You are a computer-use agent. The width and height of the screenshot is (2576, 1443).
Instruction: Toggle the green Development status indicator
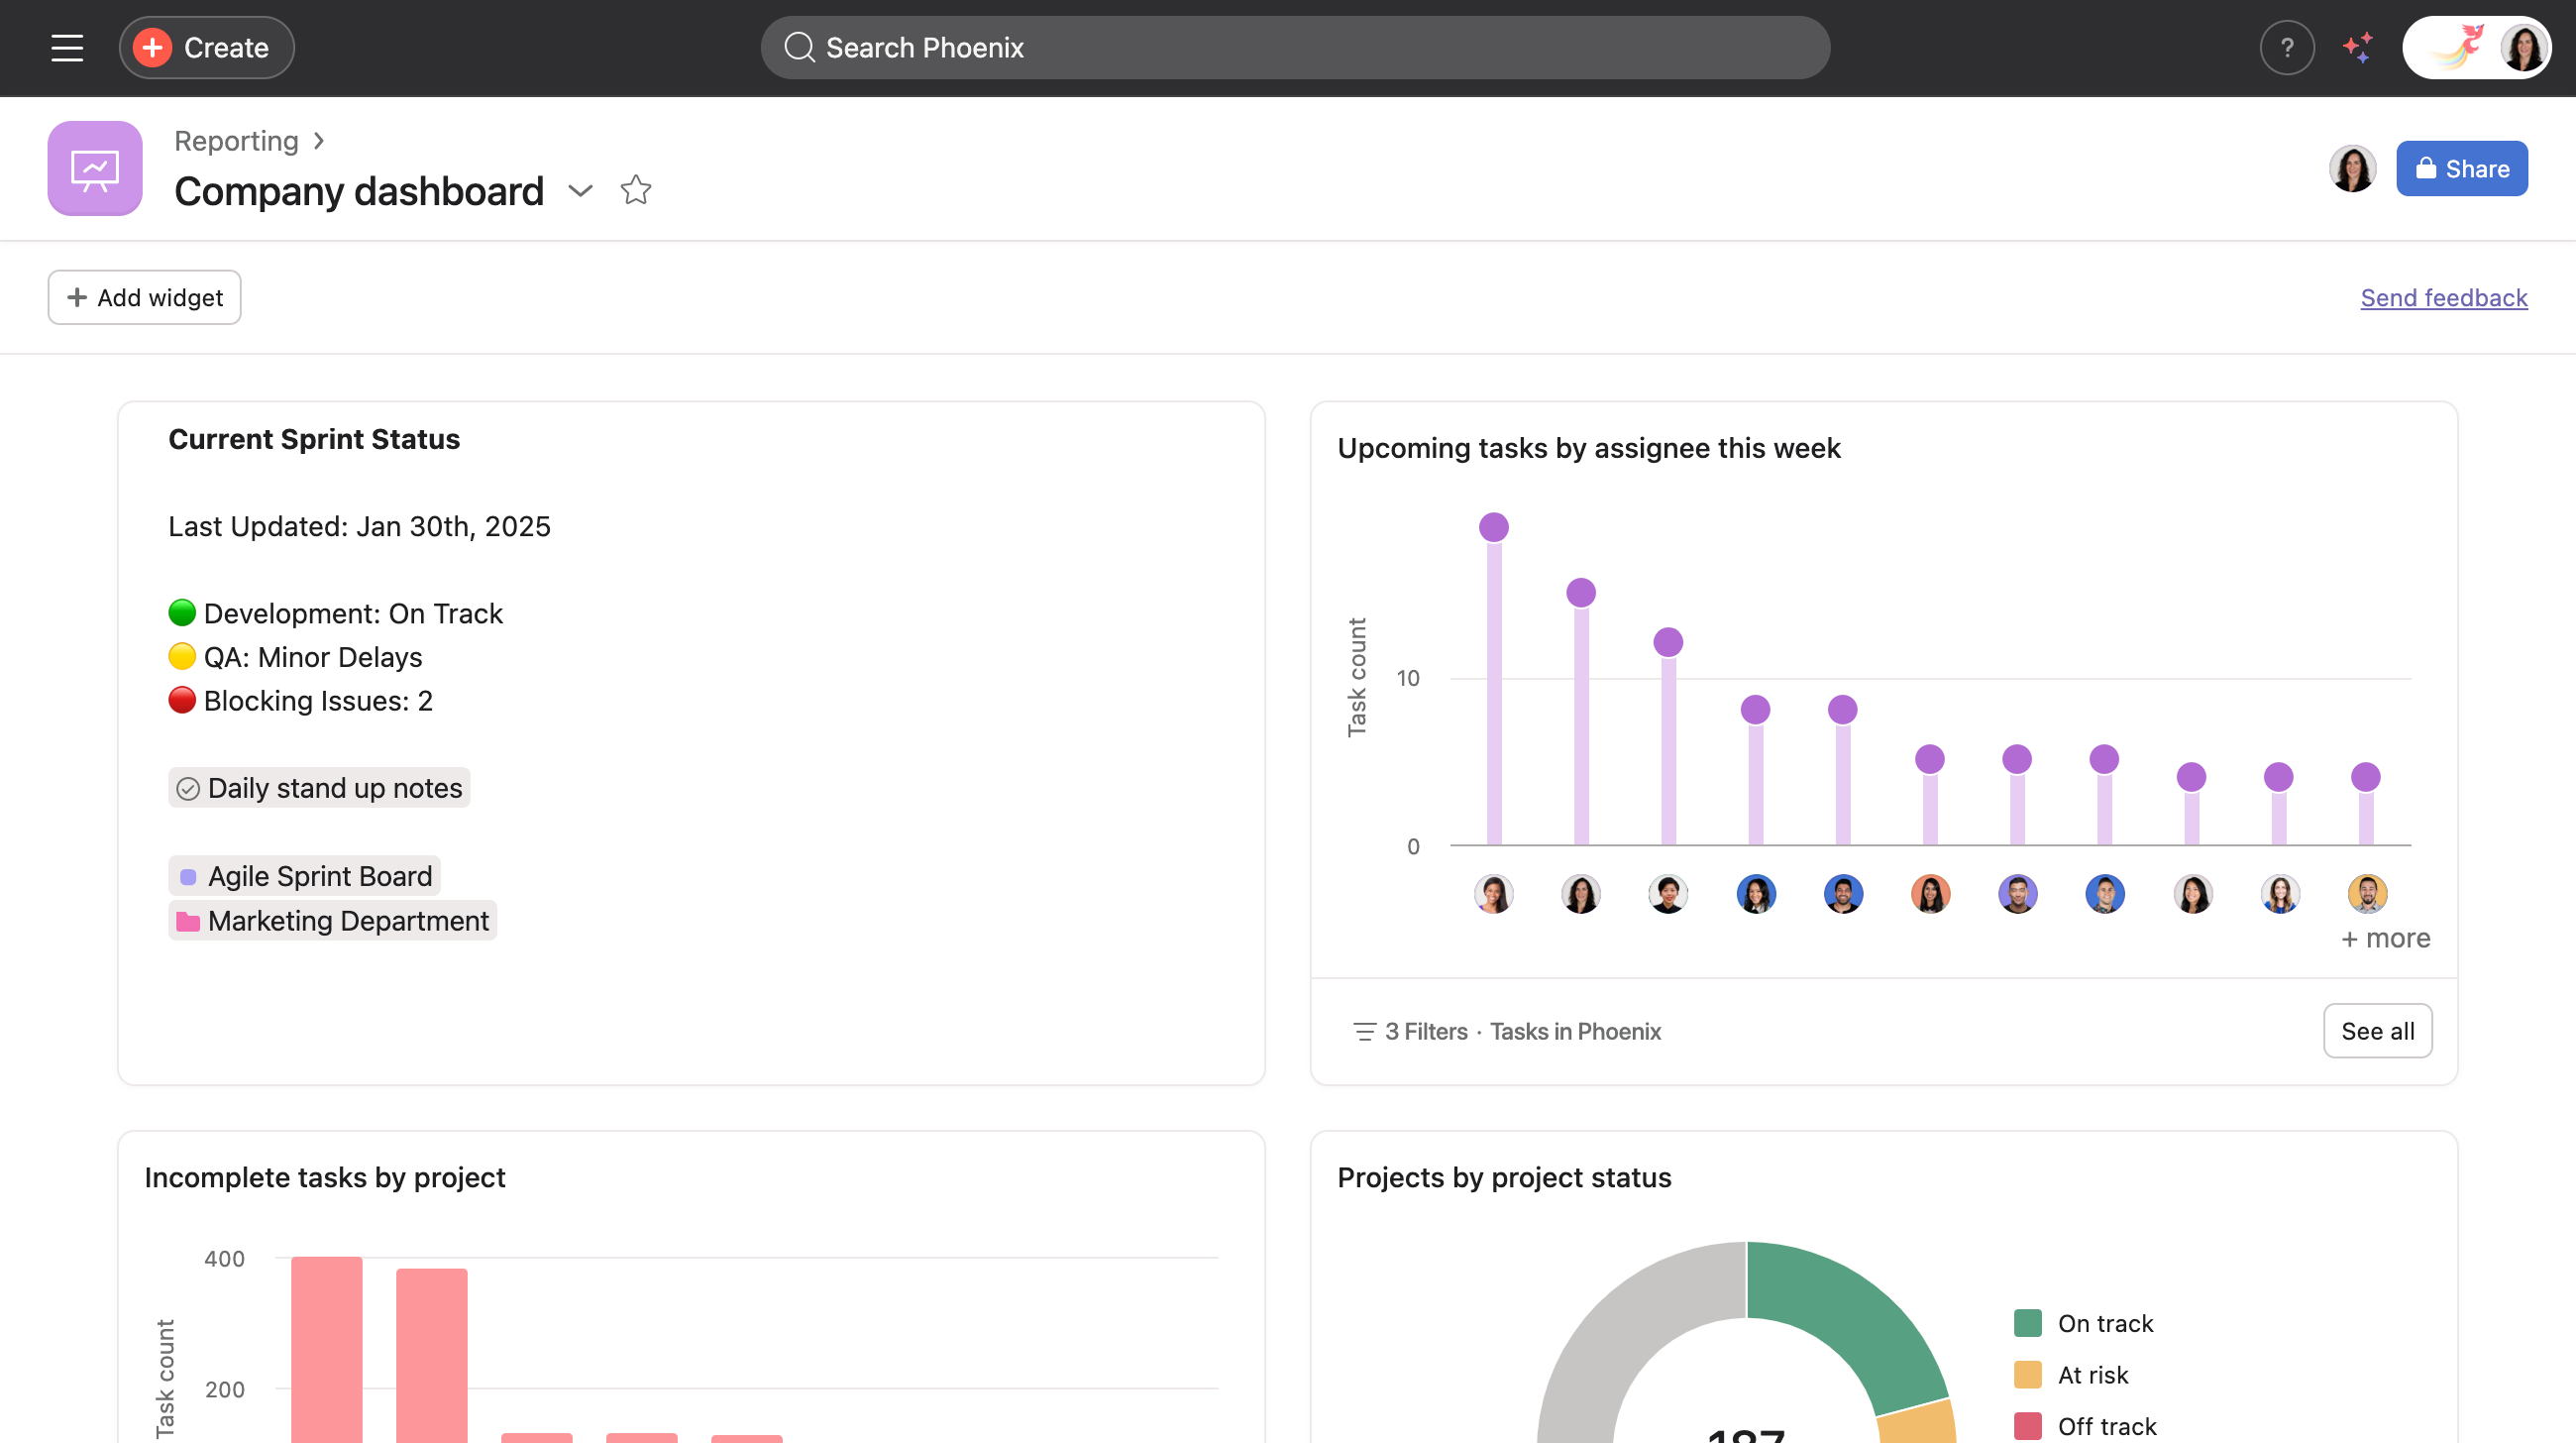(182, 613)
